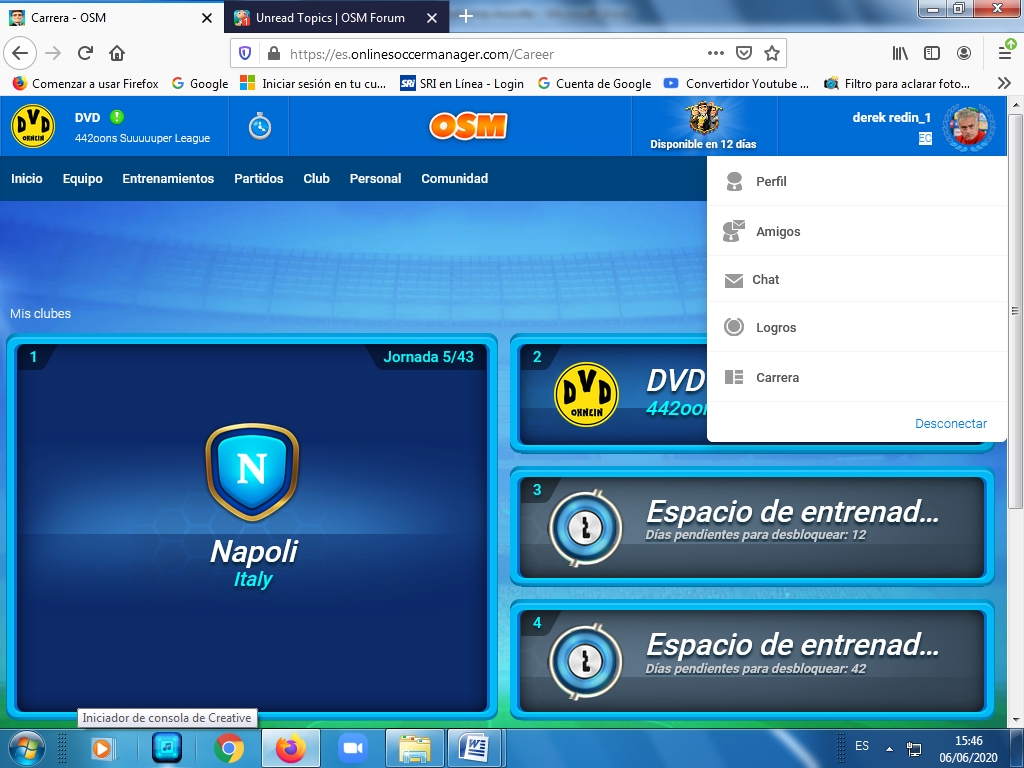The width and height of the screenshot is (1024, 768).
Task: Toggle the sidebar view icon
Action: (x=932, y=53)
